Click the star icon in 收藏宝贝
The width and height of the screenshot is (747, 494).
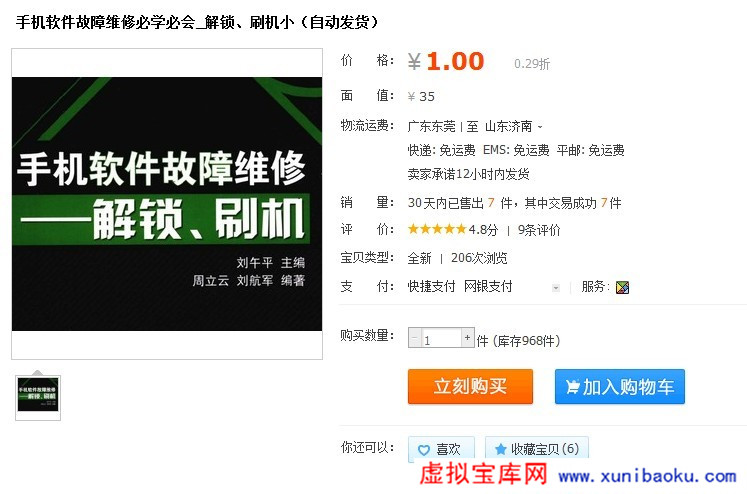(500, 449)
